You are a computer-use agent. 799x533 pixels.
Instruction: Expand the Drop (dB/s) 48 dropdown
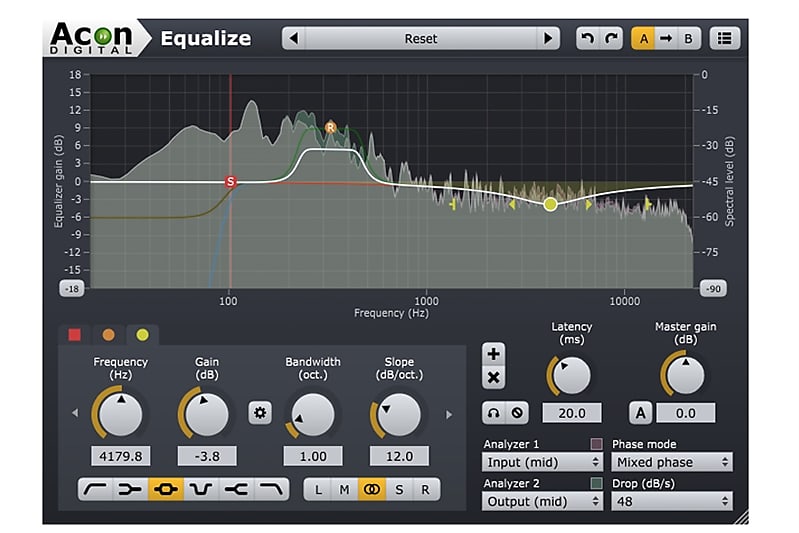tap(672, 501)
